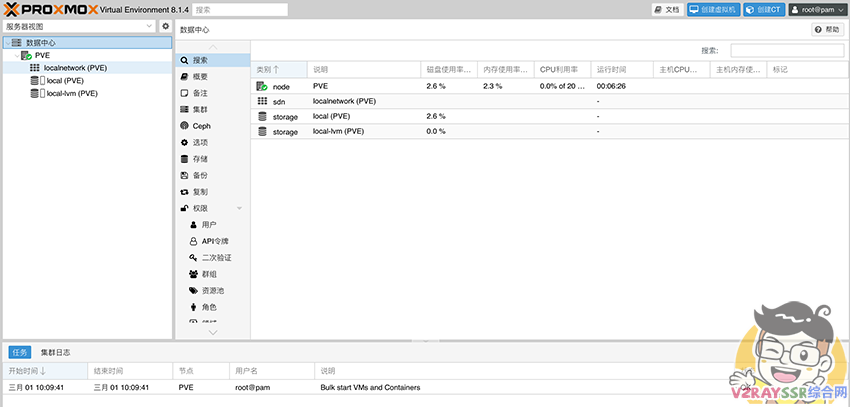This screenshot has width=850, height=407.
Task: Open 集群 (Cluster) settings in sidebar
Action: (200, 109)
